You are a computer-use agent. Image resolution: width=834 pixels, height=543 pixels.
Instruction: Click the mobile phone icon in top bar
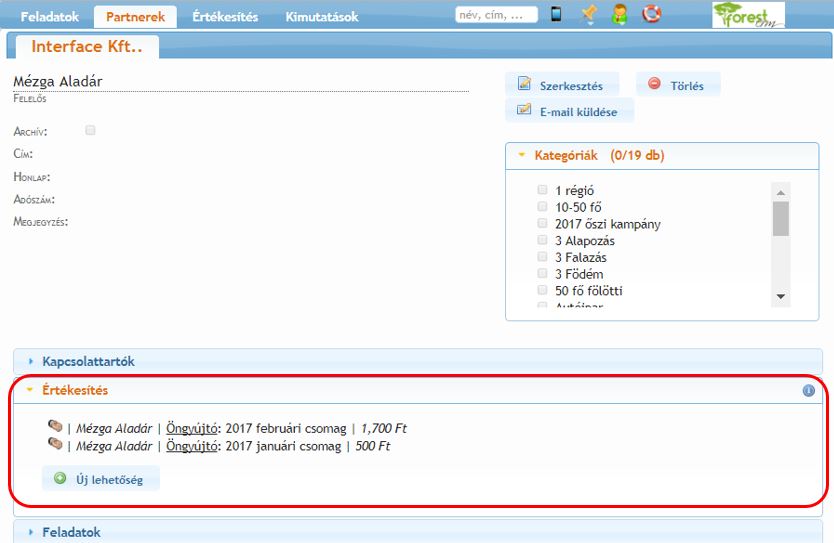click(556, 14)
